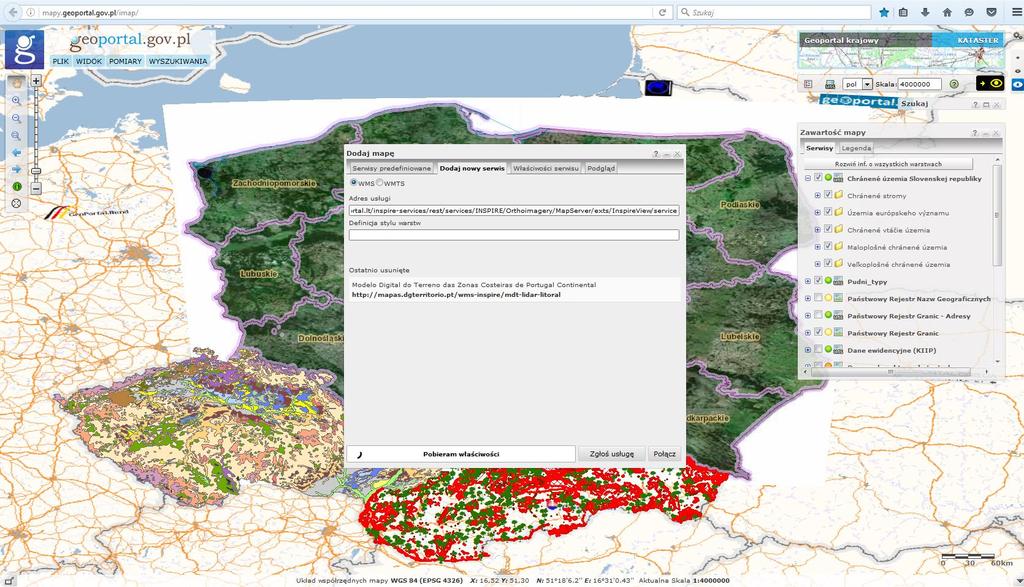Check Państwowy Rejestr Nazw Geograficznych checkbox
1024x587 pixels.
(x=818, y=298)
